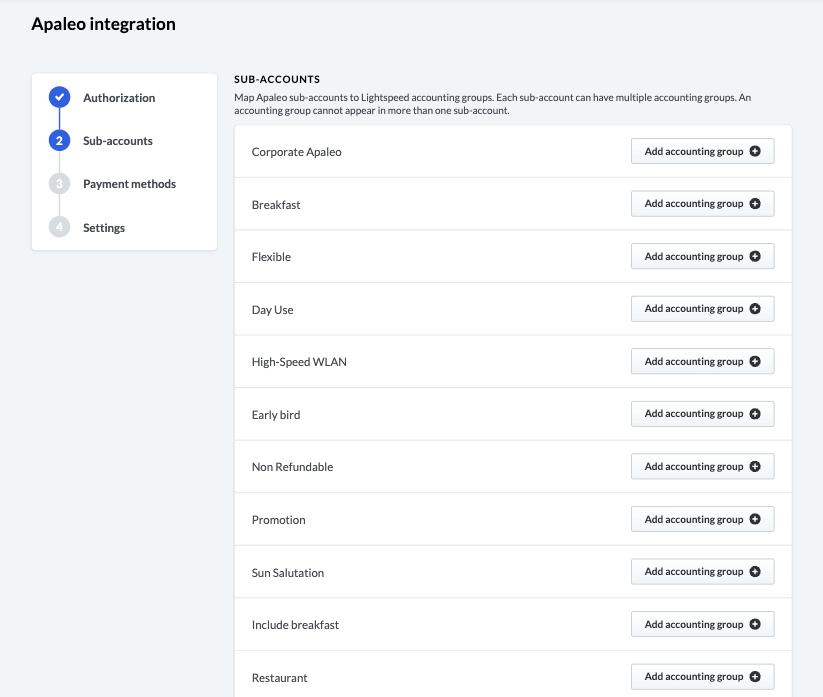This screenshot has width=823, height=697.
Task: Add accounting group to Promotion
Action: [x=702, y=519]
